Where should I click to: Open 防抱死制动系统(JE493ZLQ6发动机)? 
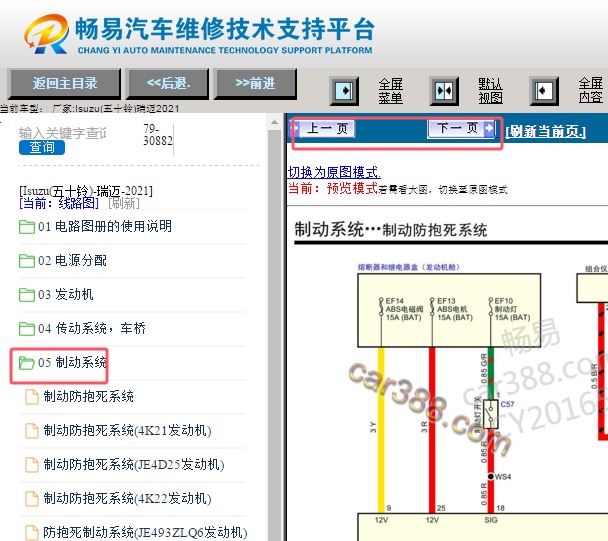(x=145, y=532)
